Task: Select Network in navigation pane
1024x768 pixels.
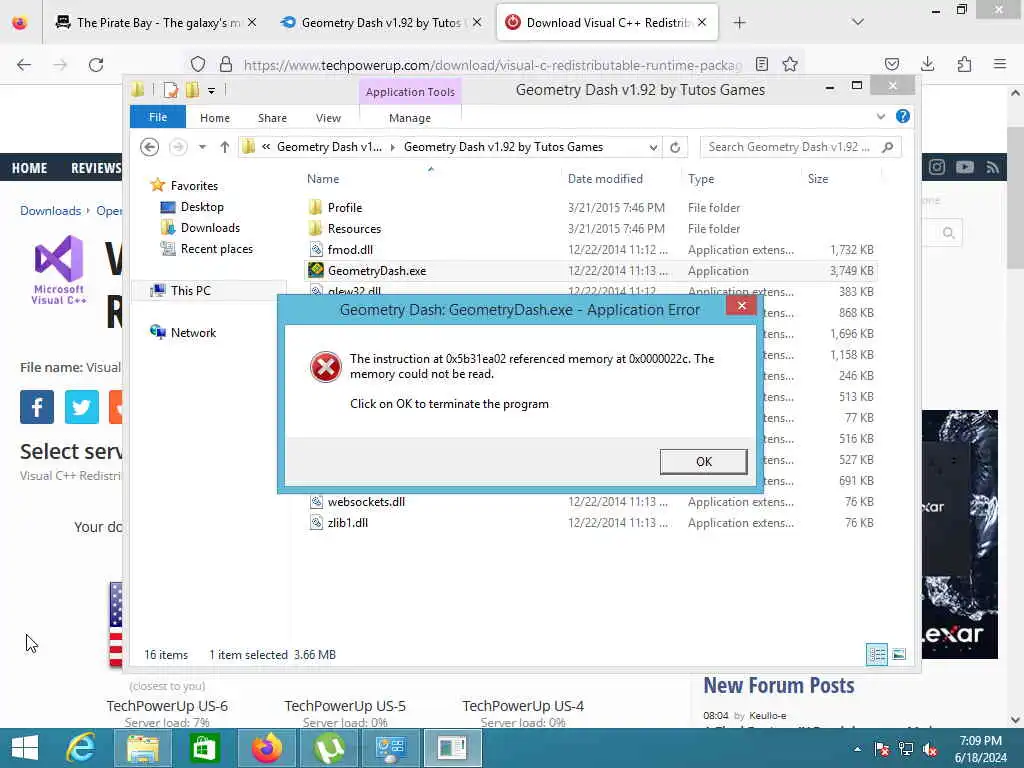Action: tap(193, 332)
